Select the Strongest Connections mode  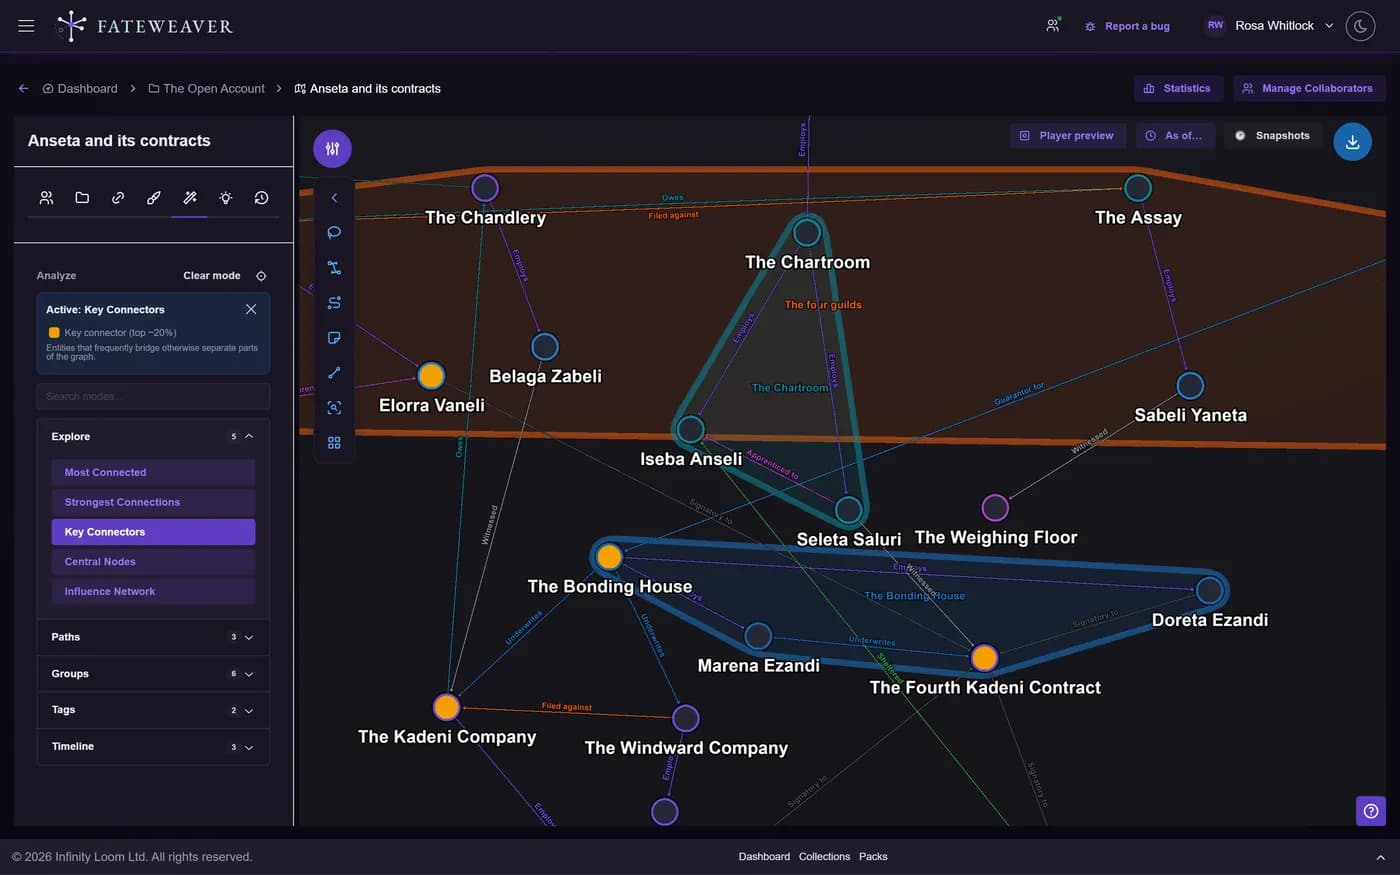point(153,502)
